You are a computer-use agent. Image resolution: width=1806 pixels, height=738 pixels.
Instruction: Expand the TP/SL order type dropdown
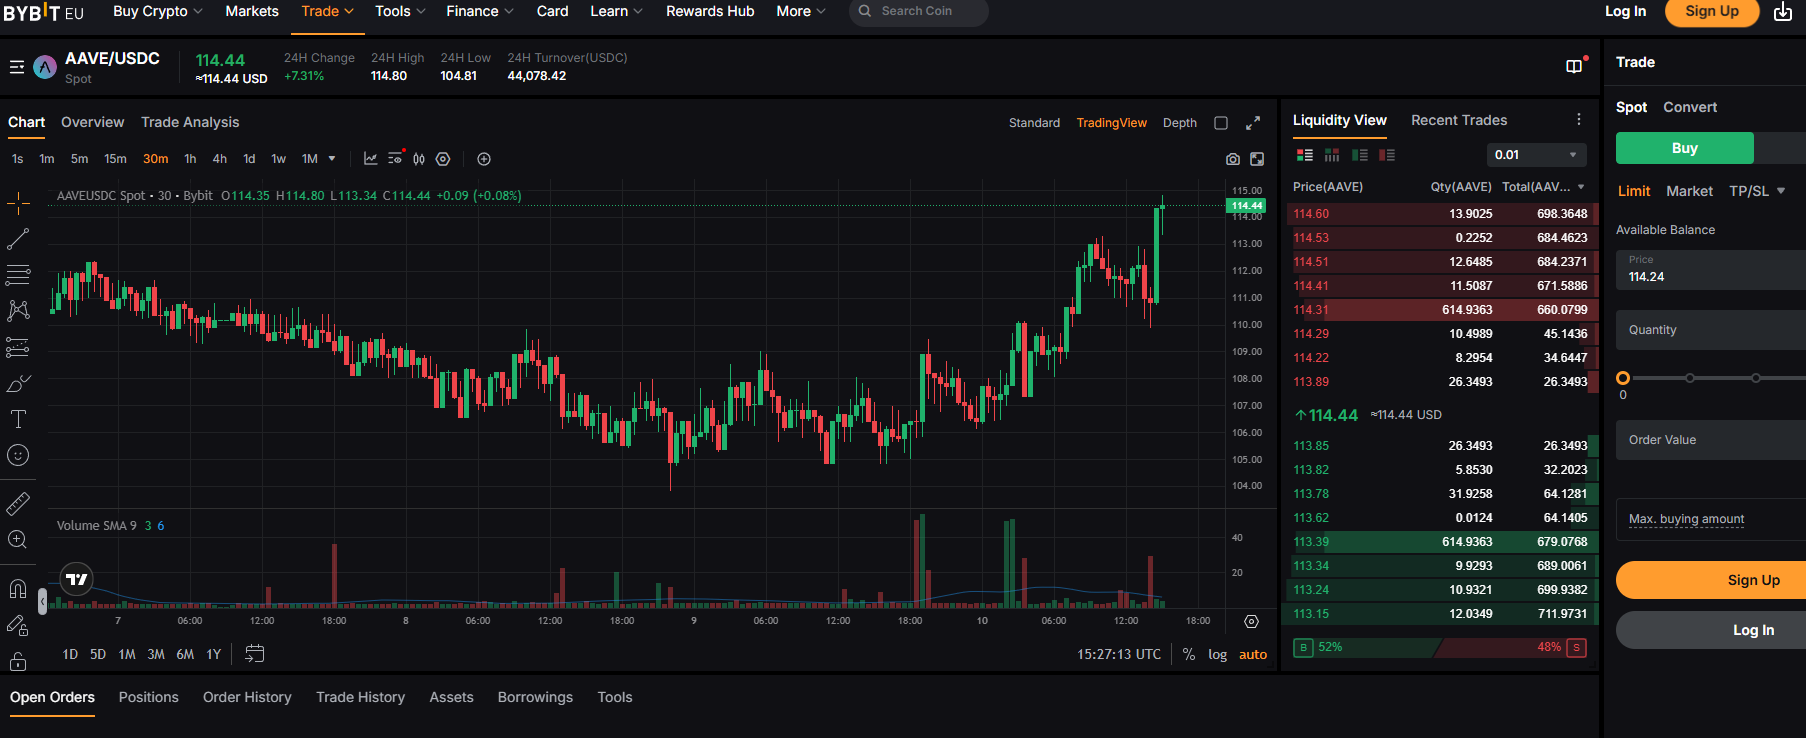(1757, 191)
